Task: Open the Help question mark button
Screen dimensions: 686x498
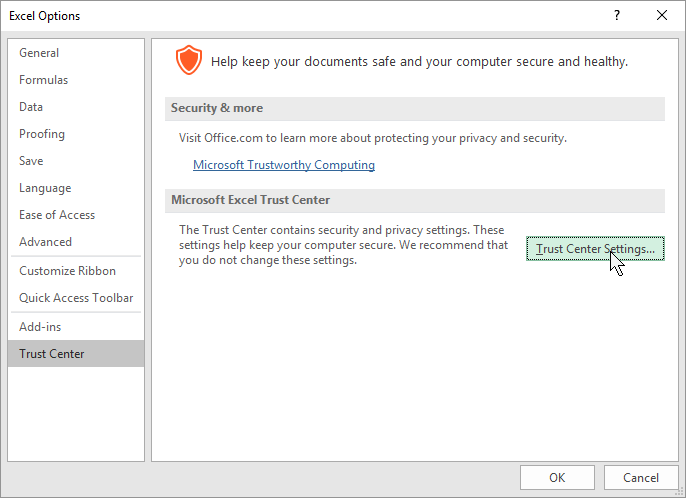Action: pos(617,16)
